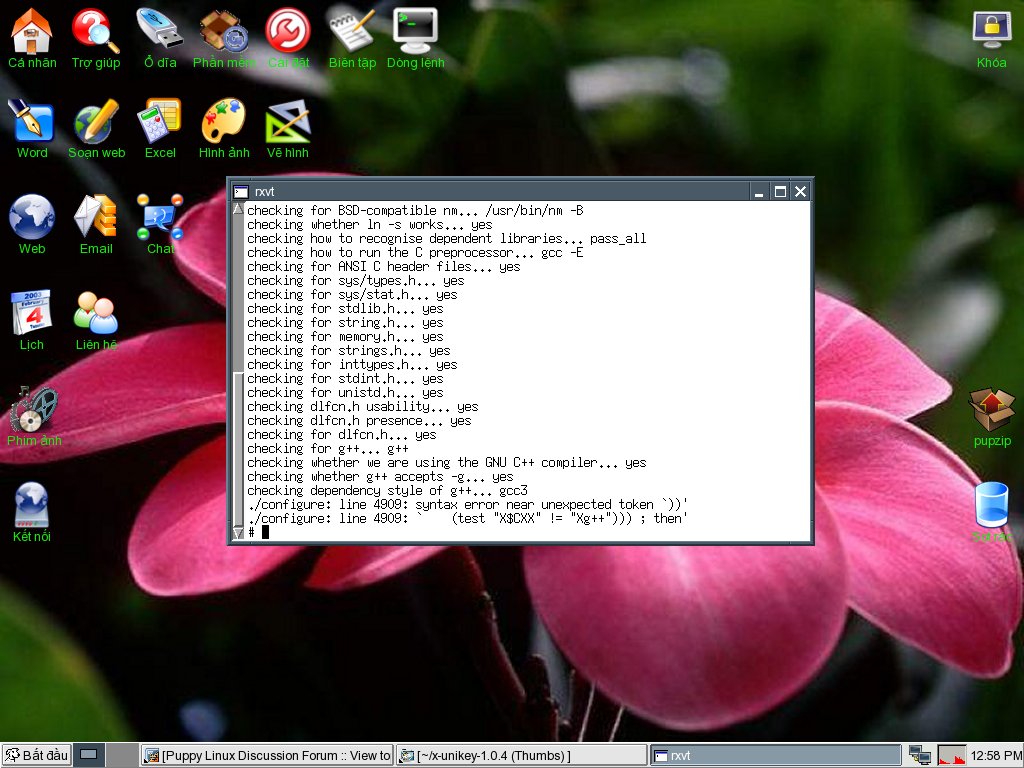Close the rxvt terminal window
This screenshot has width=1024, height=768.
tap(801, 191)
